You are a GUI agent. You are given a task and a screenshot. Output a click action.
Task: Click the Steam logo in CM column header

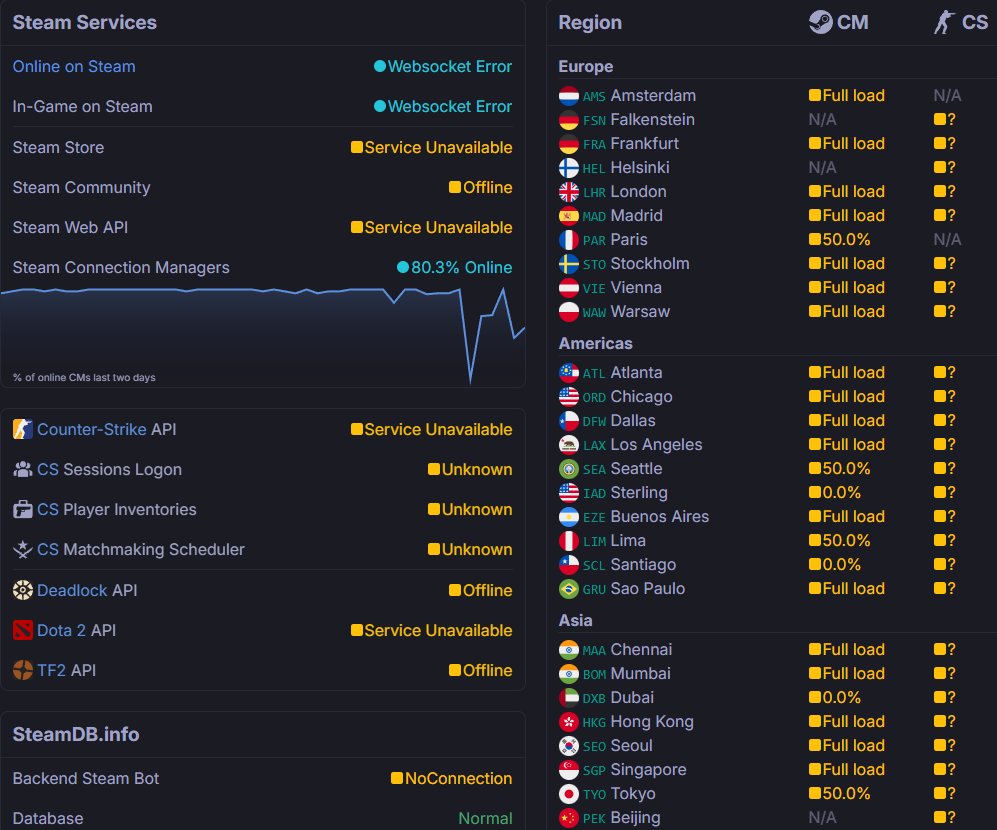point(820,22)
